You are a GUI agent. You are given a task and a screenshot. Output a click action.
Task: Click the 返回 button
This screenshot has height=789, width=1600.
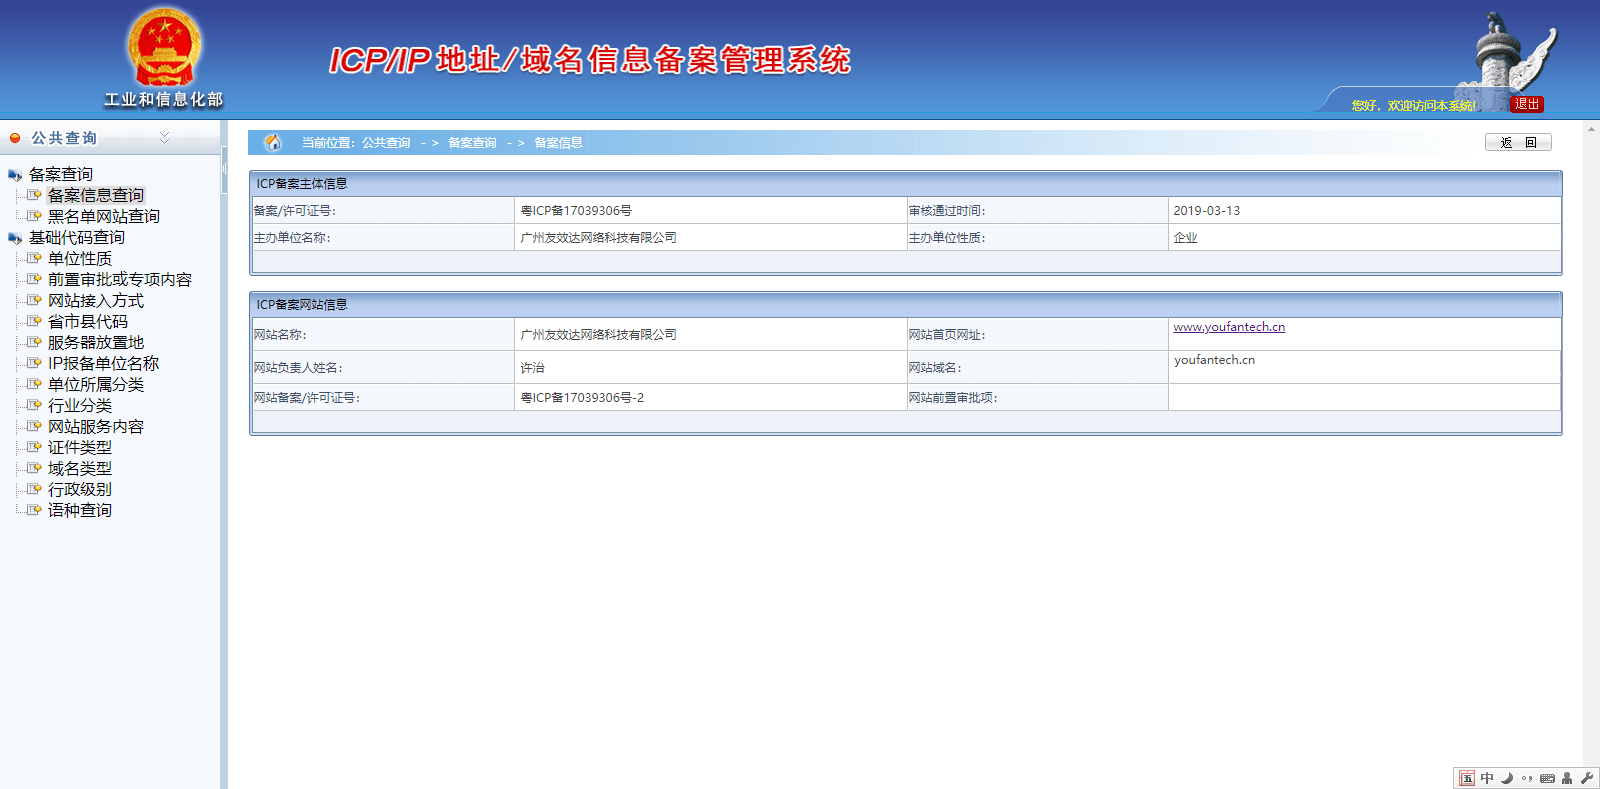click(x=1517, y=143)
